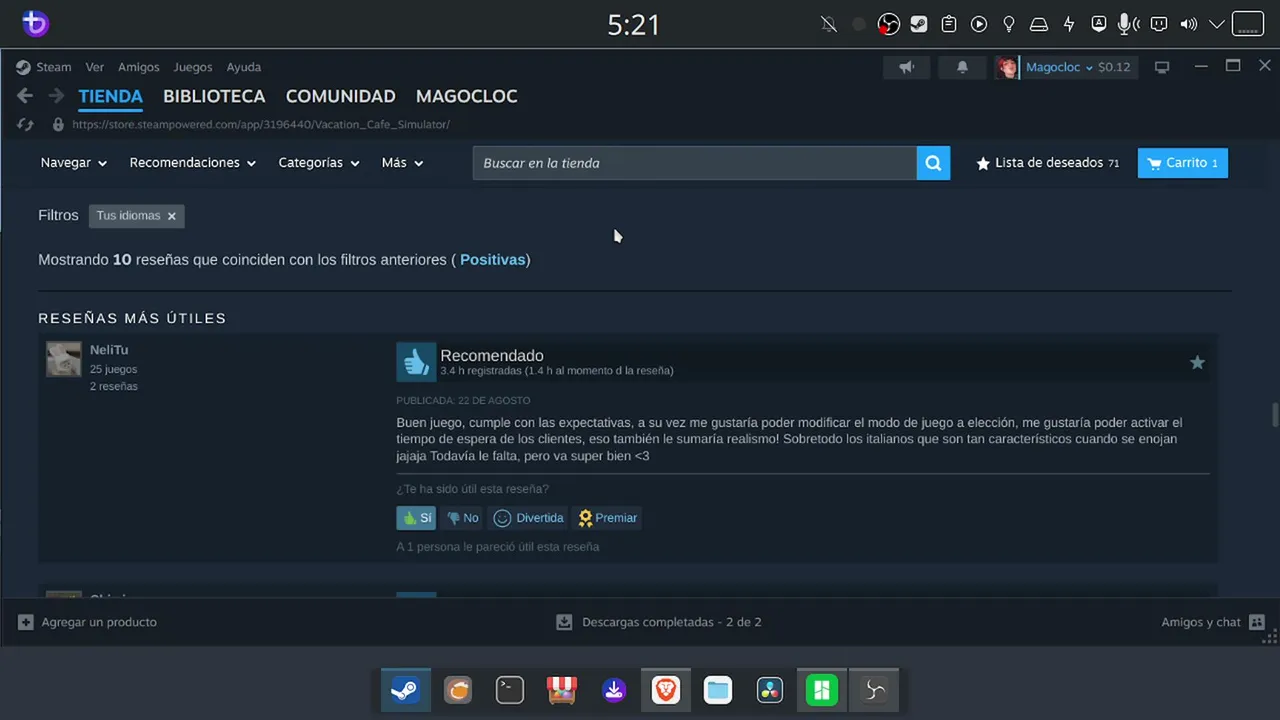Expand the Categorías menu
This screenshot has height=720, width=1280.
[319, 163]
